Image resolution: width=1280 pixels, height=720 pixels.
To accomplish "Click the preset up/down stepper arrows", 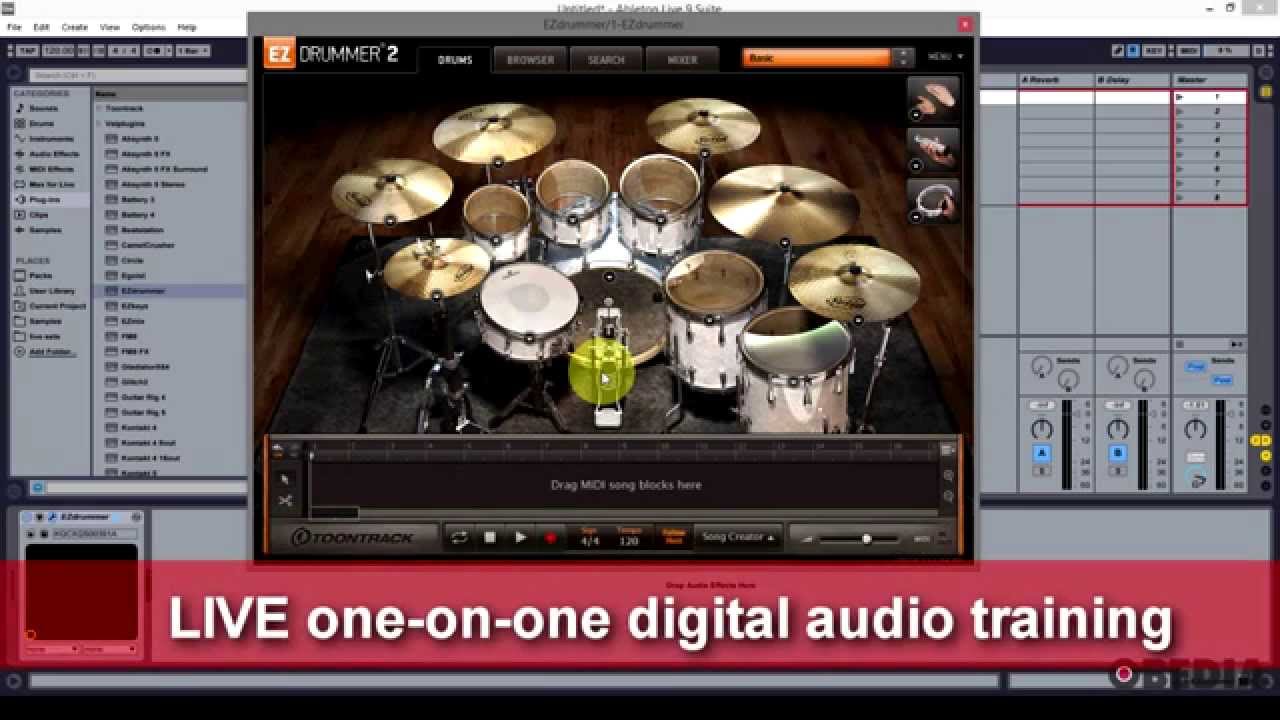I will point(903,58).
